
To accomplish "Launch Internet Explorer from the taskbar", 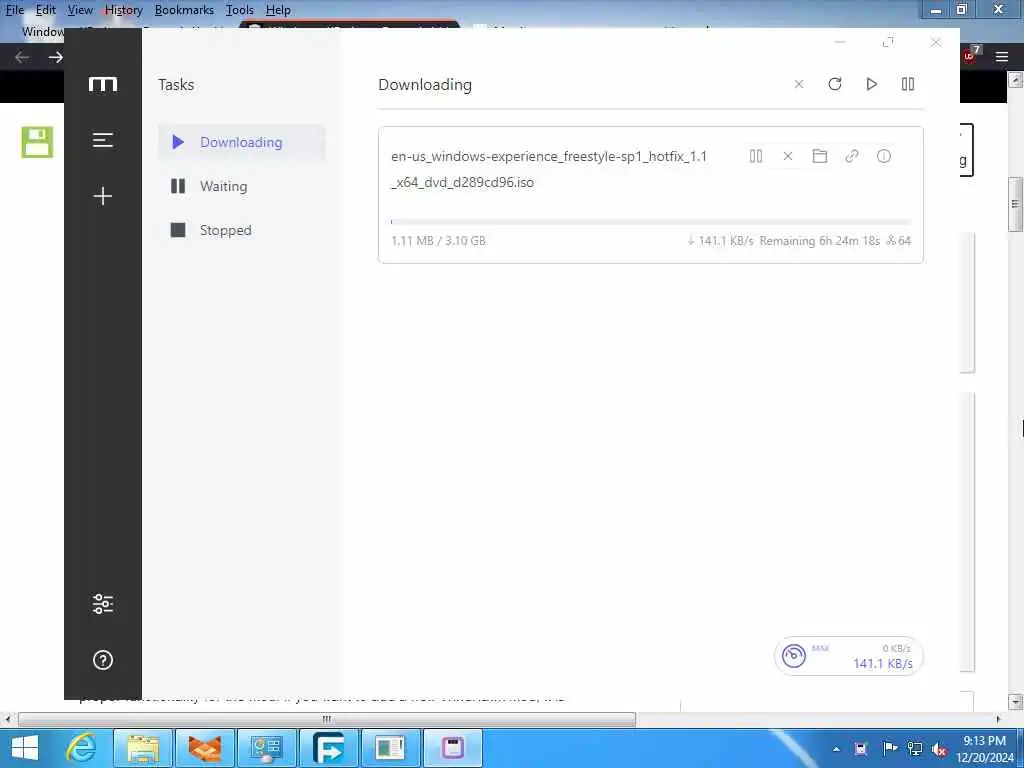I will pyautogui.click(x=82, y=748).
